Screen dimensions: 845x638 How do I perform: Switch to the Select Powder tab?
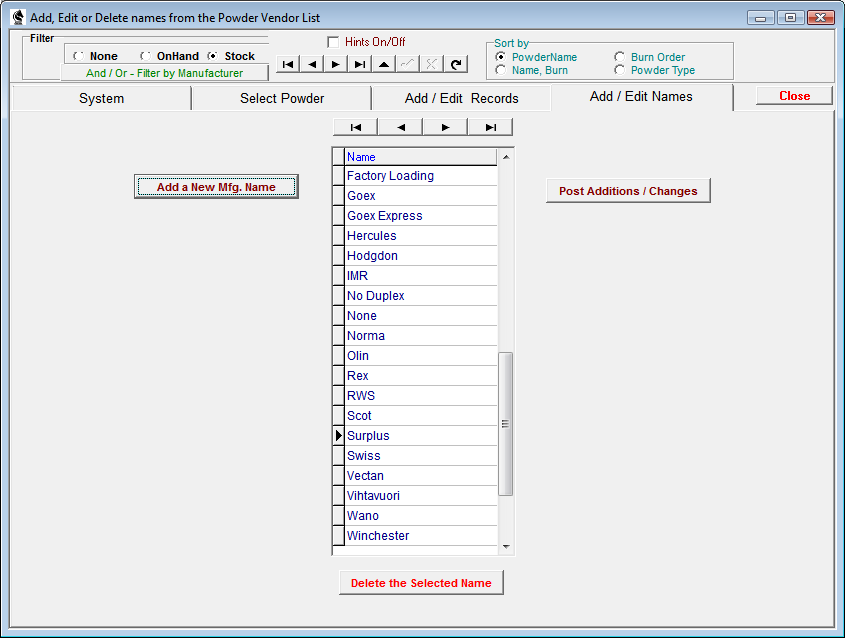pyautogui.click(x=282, y=99)
